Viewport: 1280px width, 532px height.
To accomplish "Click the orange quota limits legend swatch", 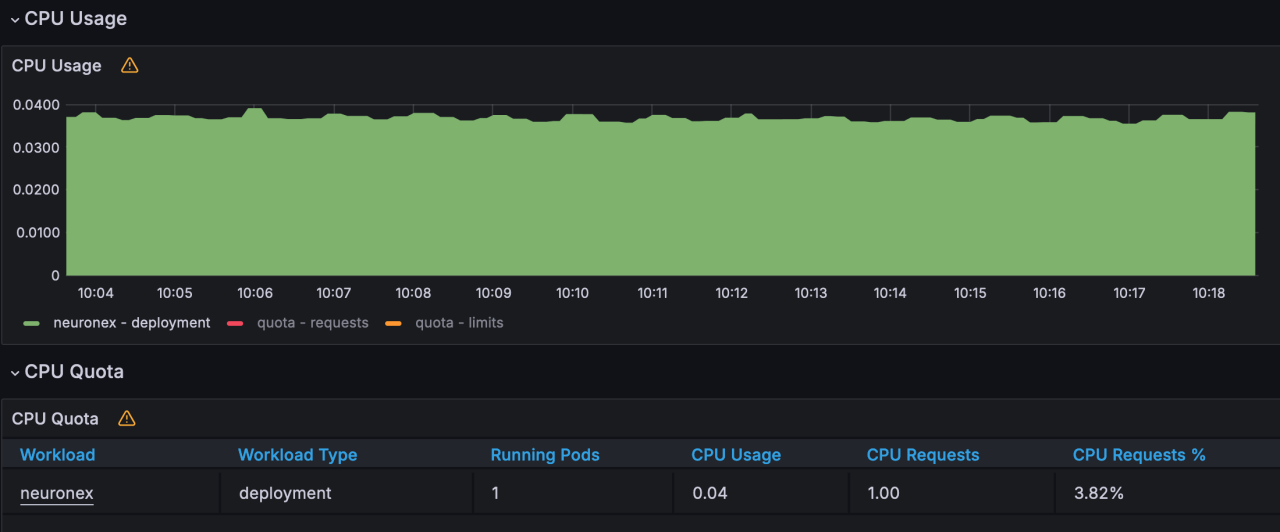I will click(x=394, y=323).
